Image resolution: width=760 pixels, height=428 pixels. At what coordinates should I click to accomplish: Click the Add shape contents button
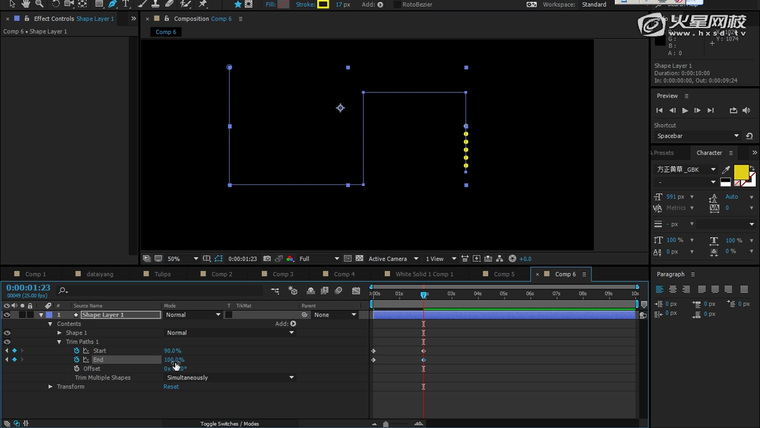coord(293,324)
